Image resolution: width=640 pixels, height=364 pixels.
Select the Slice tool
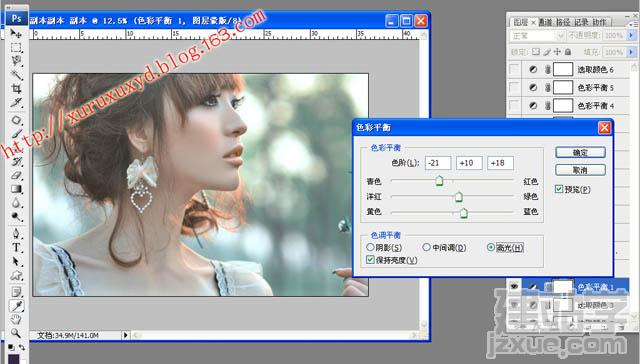pyautogui.click(x=16, y=102)
